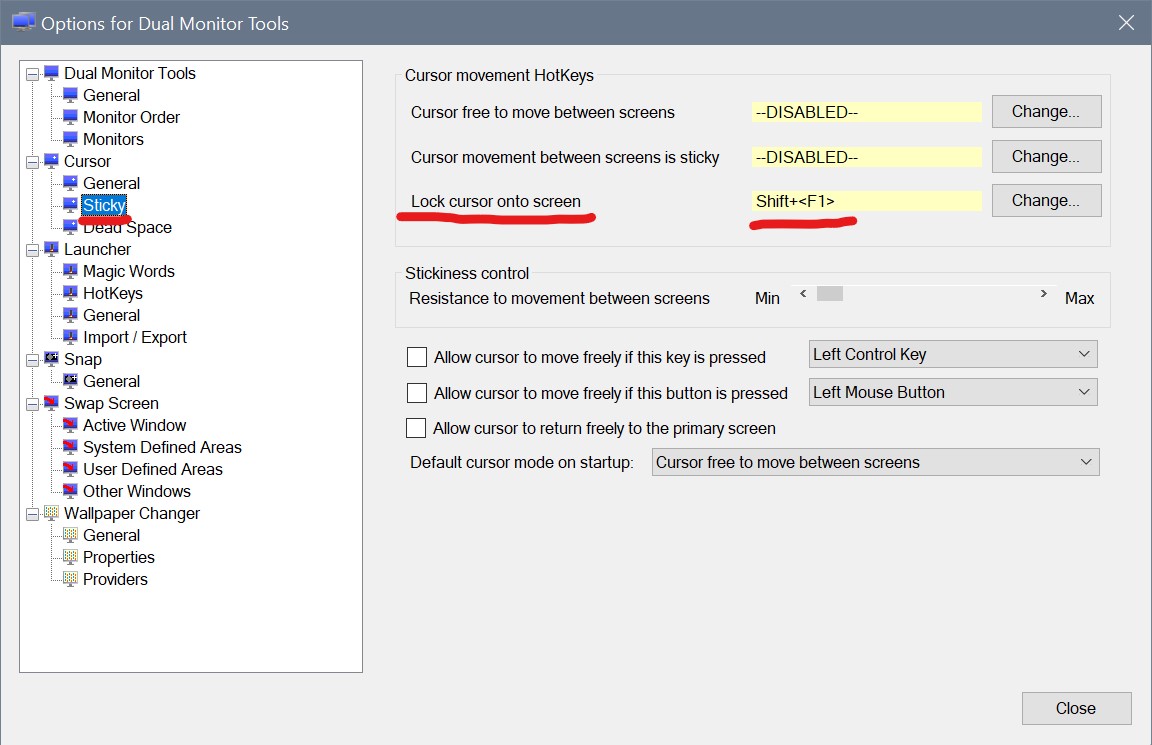Click the icon beside System Defined Areas
The image size is (1152, 745).
(70, 447)
